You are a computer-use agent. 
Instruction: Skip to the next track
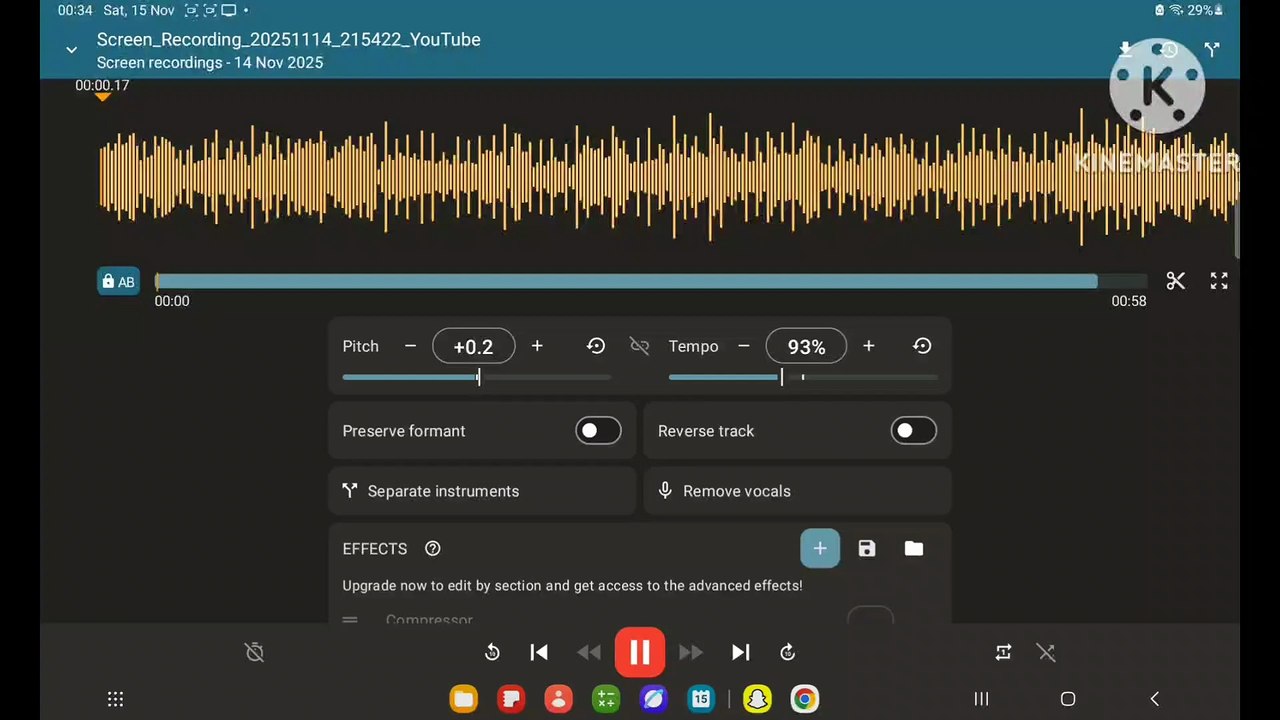[740, 652]
